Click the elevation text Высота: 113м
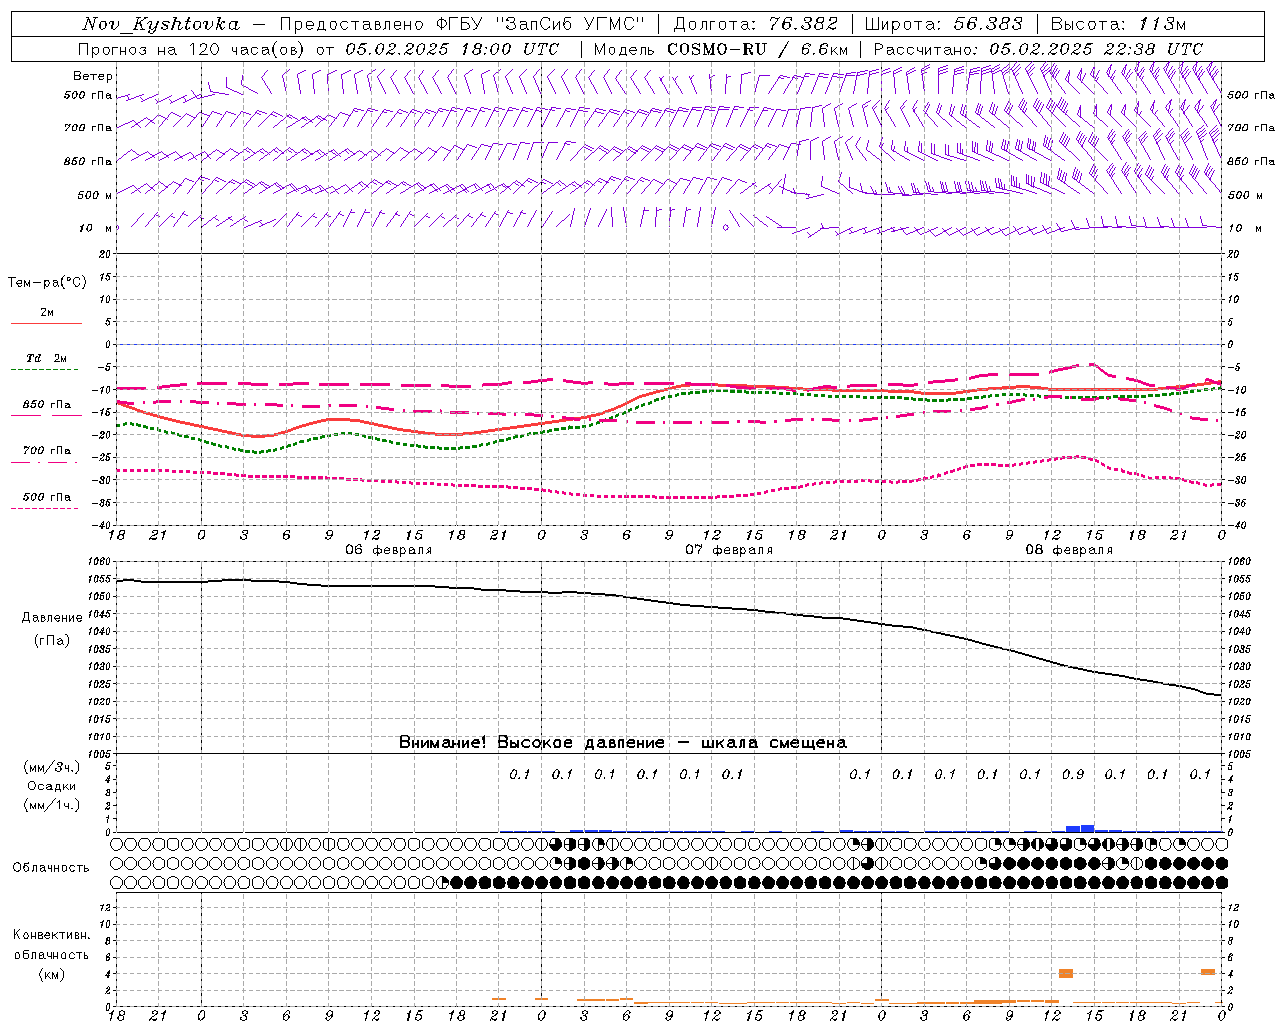This screenshot has width=1280, height=1024. click(1118, 24)
